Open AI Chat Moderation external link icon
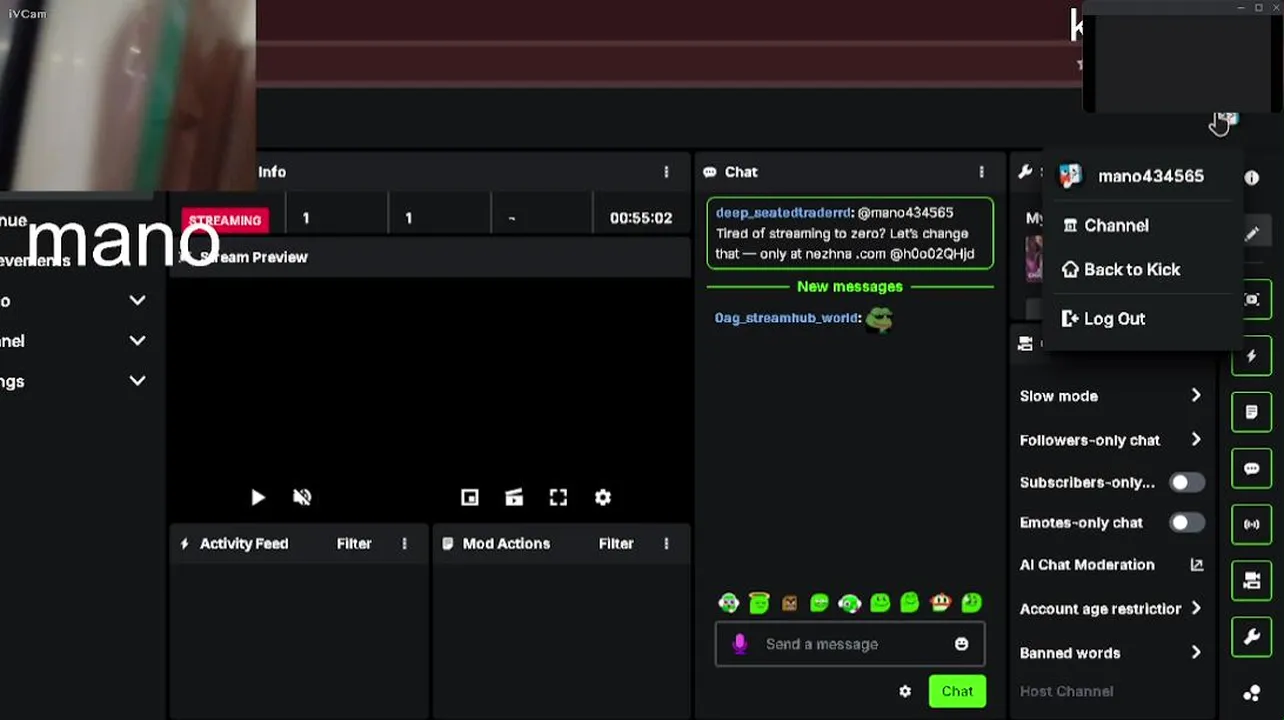This screenshot has width=1284, height=720. click(1196, 565)
